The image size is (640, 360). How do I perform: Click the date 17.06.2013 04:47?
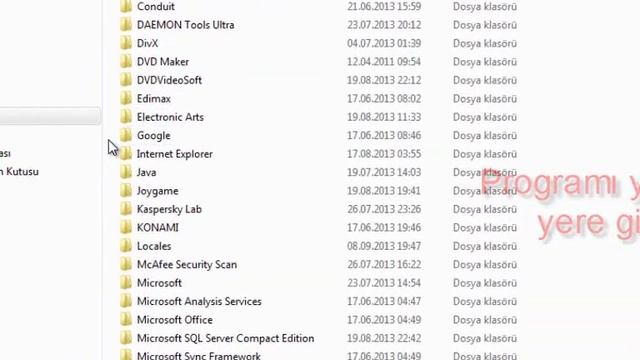click(384, 301)
